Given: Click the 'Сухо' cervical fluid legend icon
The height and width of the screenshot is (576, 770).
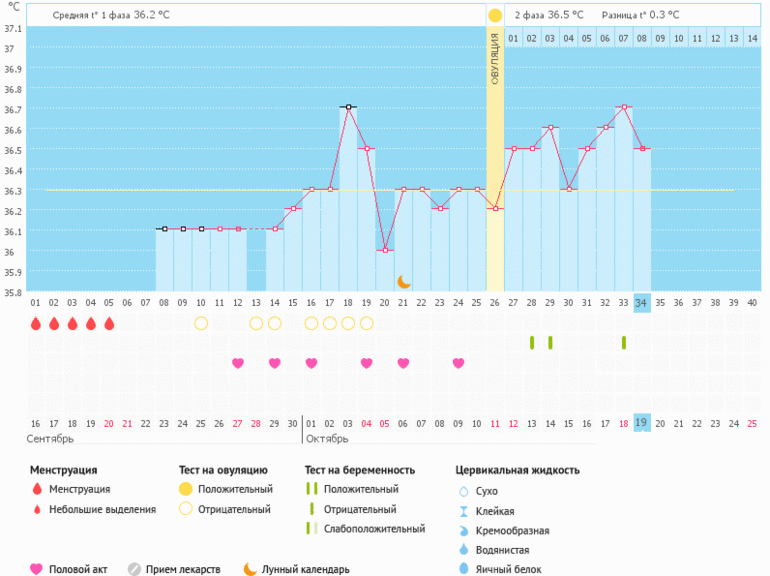Looking at the screenshot, I should pyautogui.click(x=462, y=491).
